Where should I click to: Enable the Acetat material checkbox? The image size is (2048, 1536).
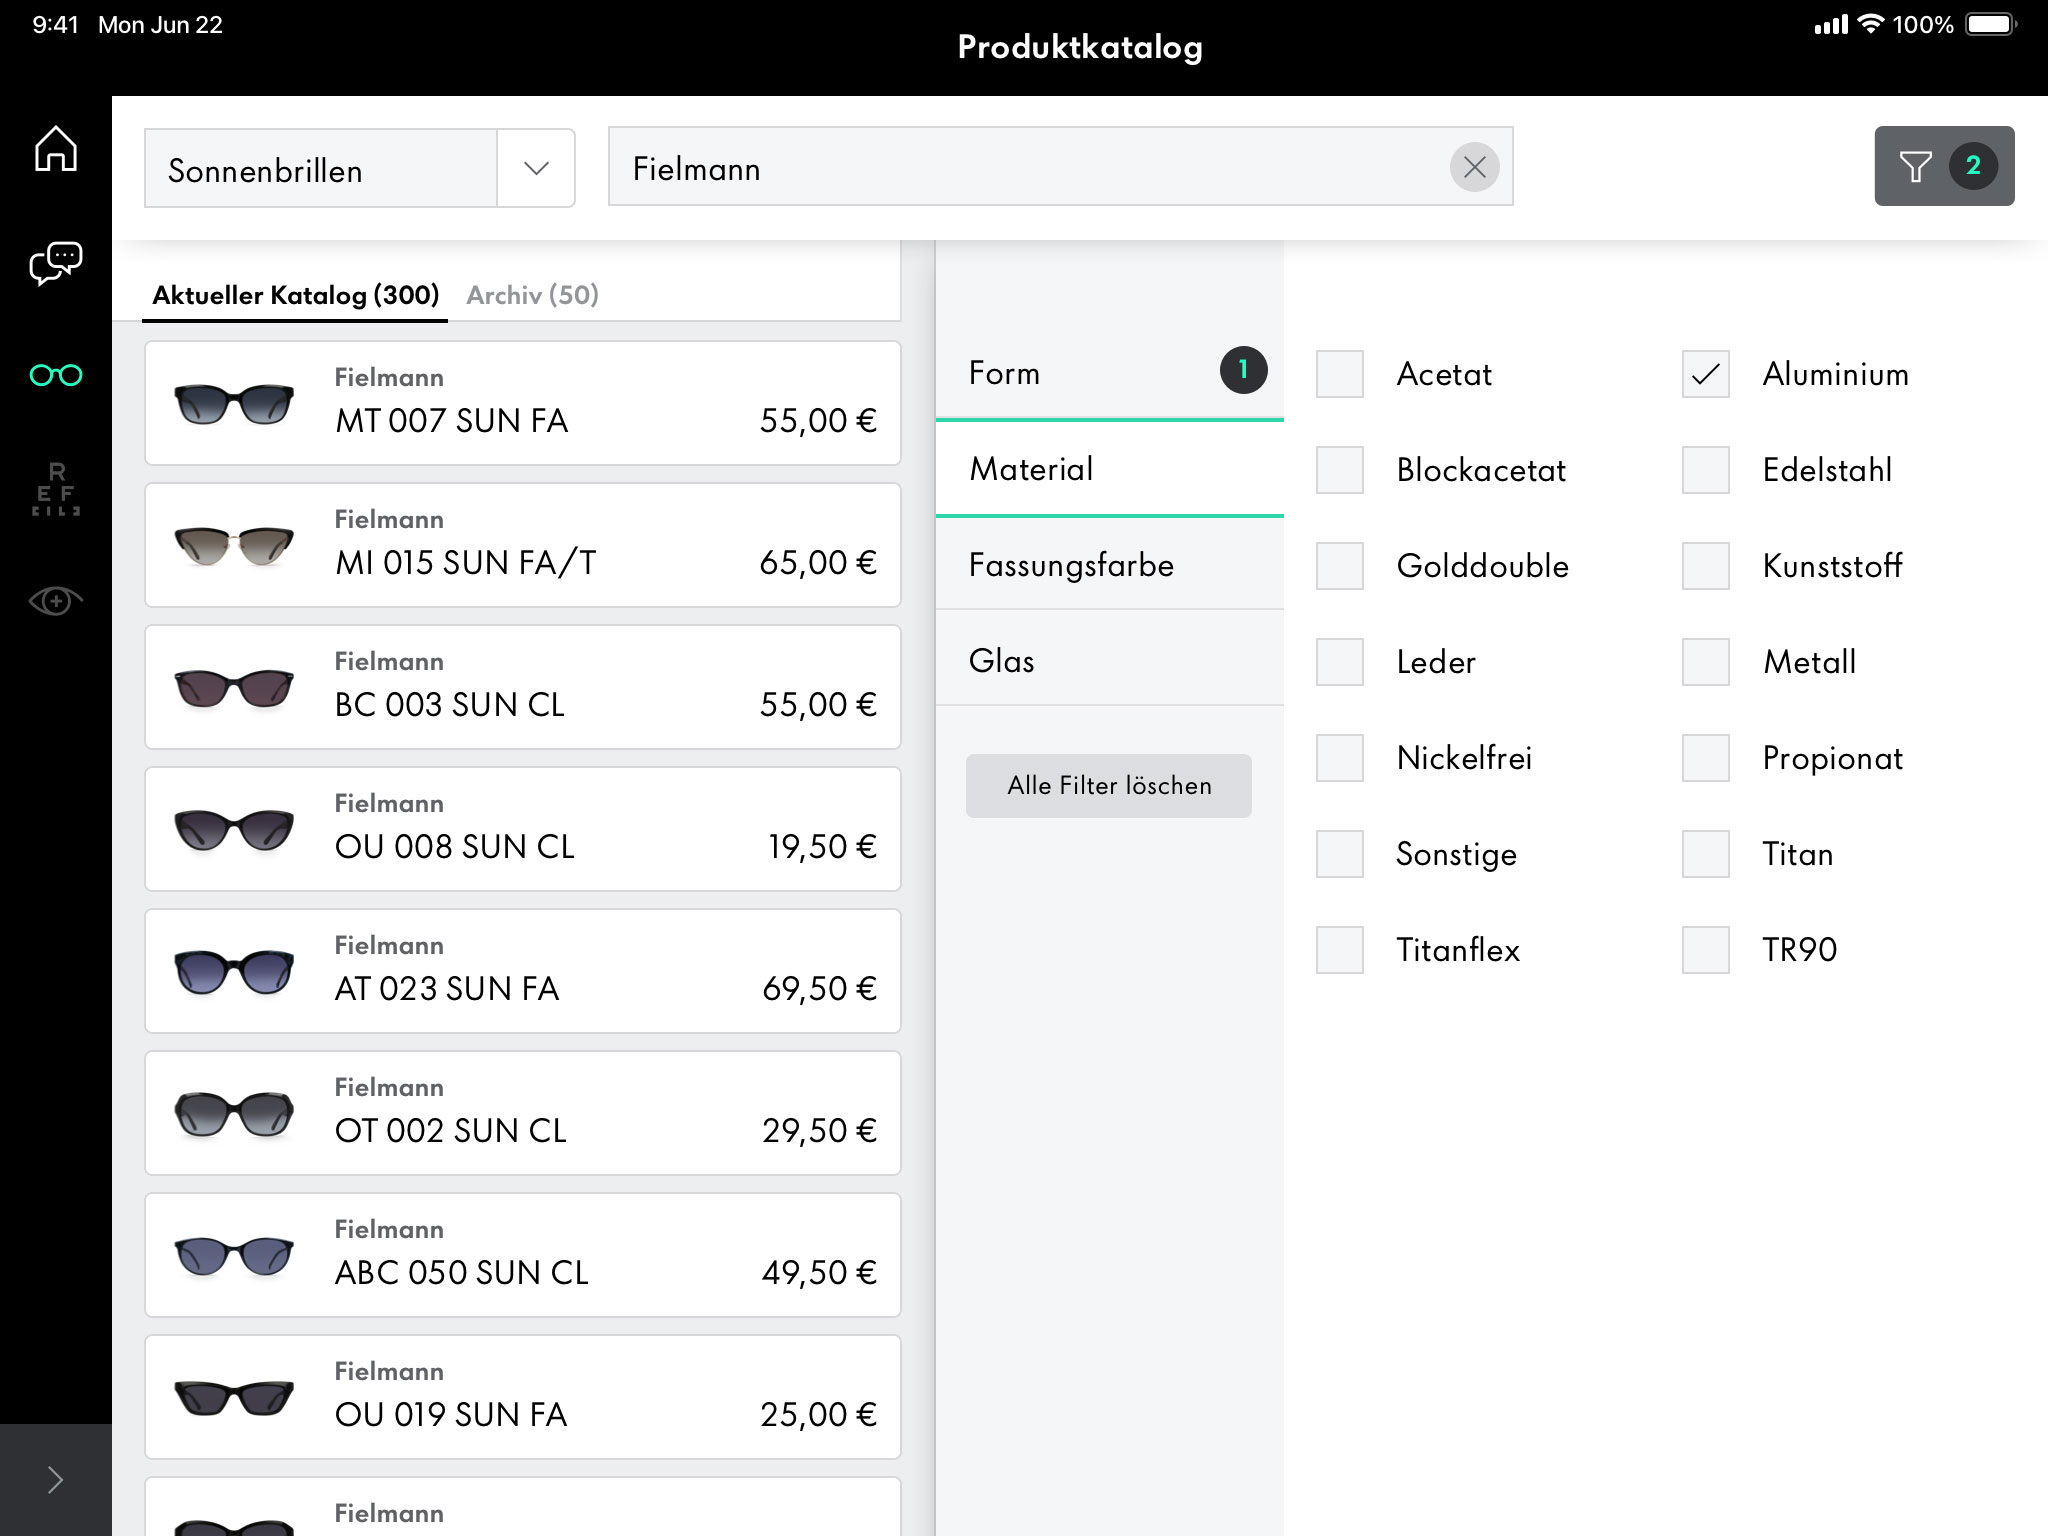[1340, 374]
